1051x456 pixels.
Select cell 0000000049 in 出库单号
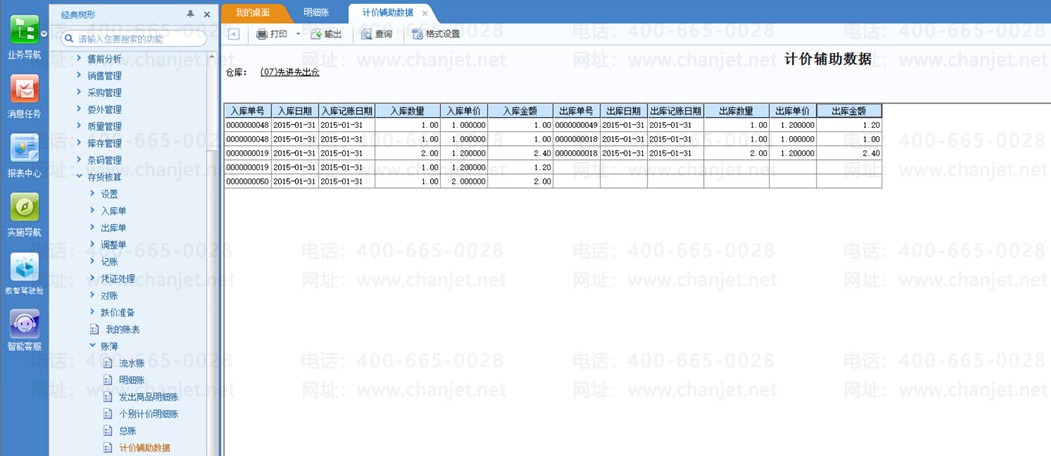[576, 125]
